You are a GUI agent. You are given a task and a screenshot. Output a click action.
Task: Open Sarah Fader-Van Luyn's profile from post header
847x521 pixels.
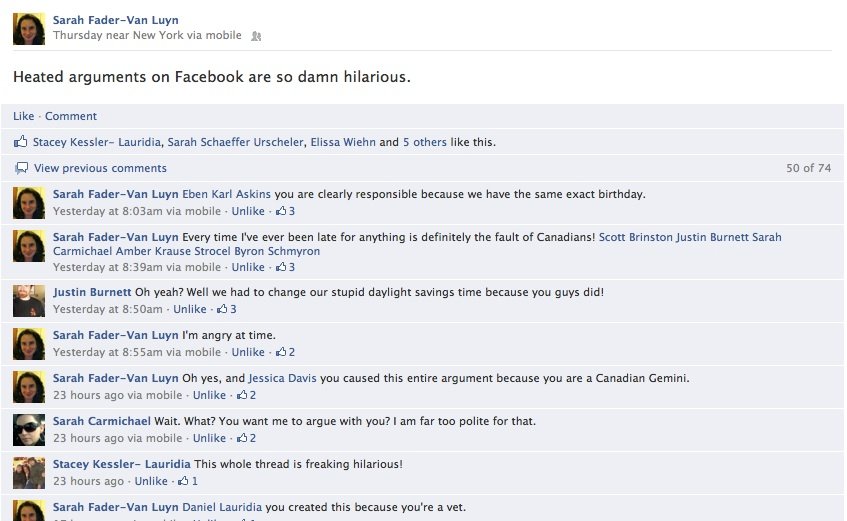[x=115, y=20]
